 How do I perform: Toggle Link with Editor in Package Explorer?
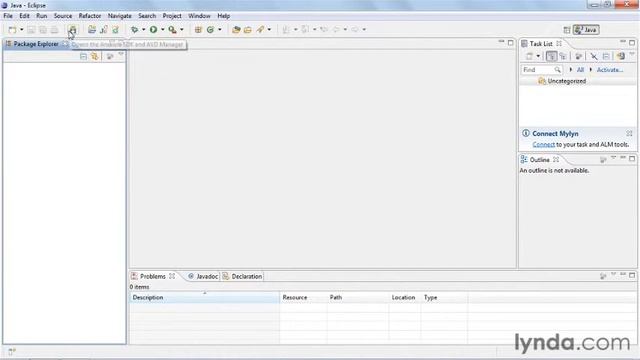pos(95,57)
